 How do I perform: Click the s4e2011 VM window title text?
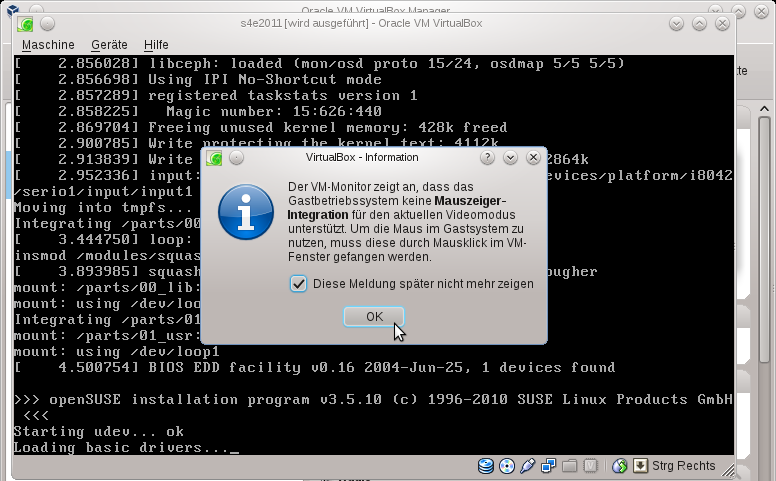tap(361, 23)
